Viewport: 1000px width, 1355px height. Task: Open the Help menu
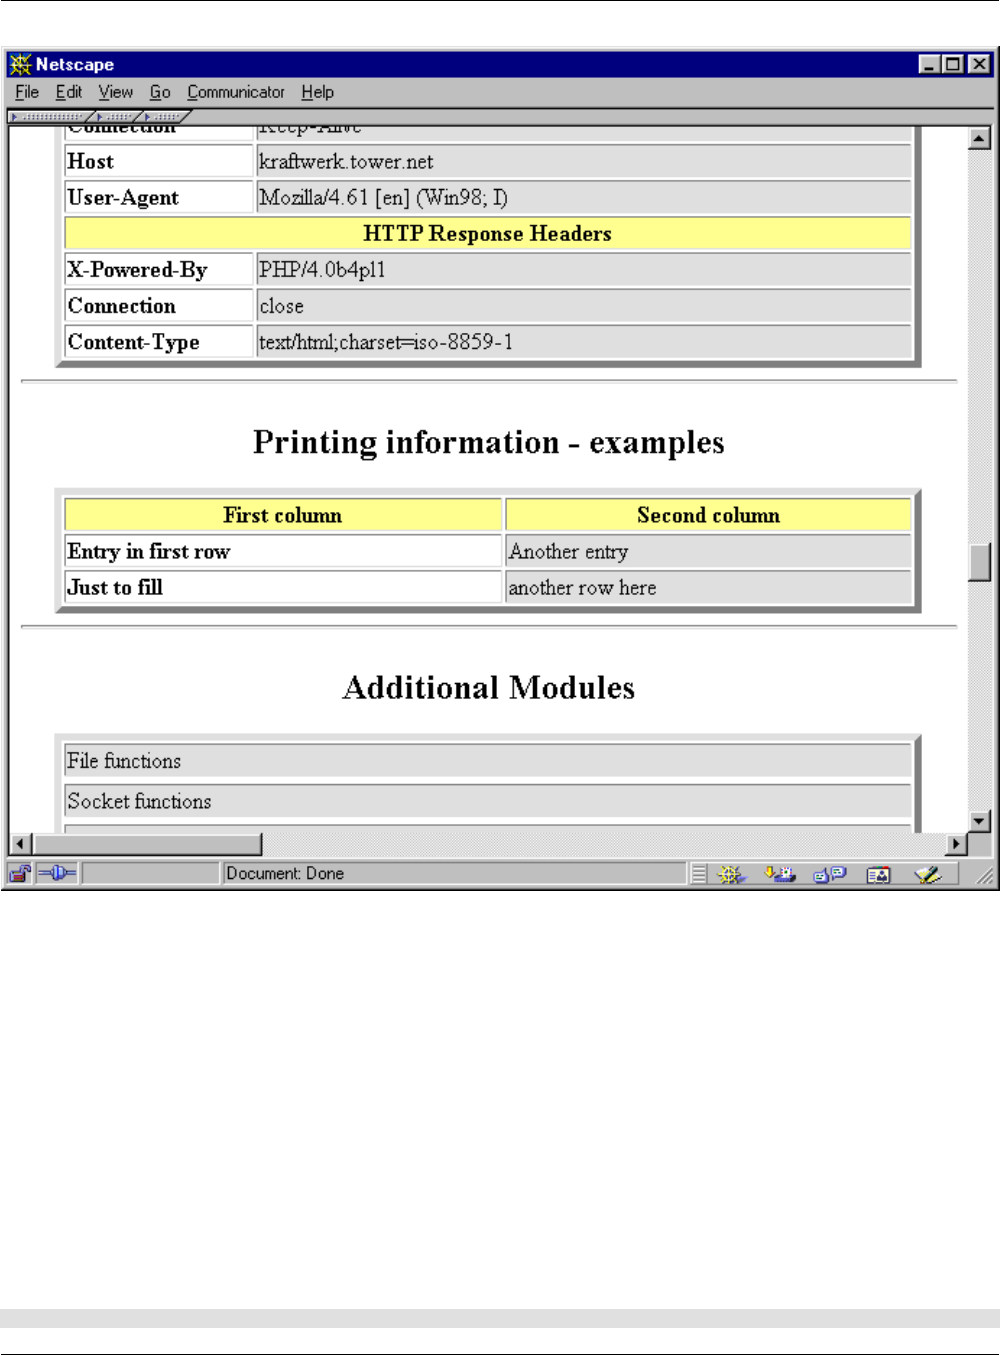click(x=318, y=92)
